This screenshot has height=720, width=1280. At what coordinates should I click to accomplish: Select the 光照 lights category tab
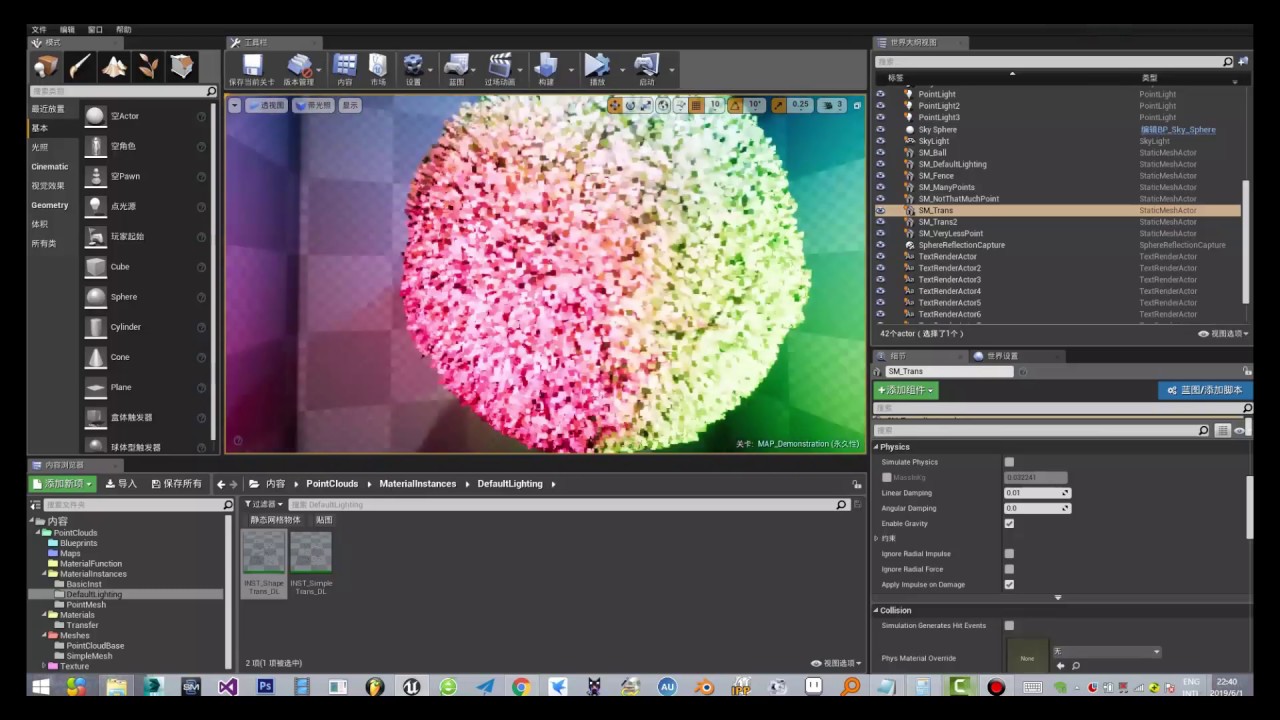[x=39, y=147]
